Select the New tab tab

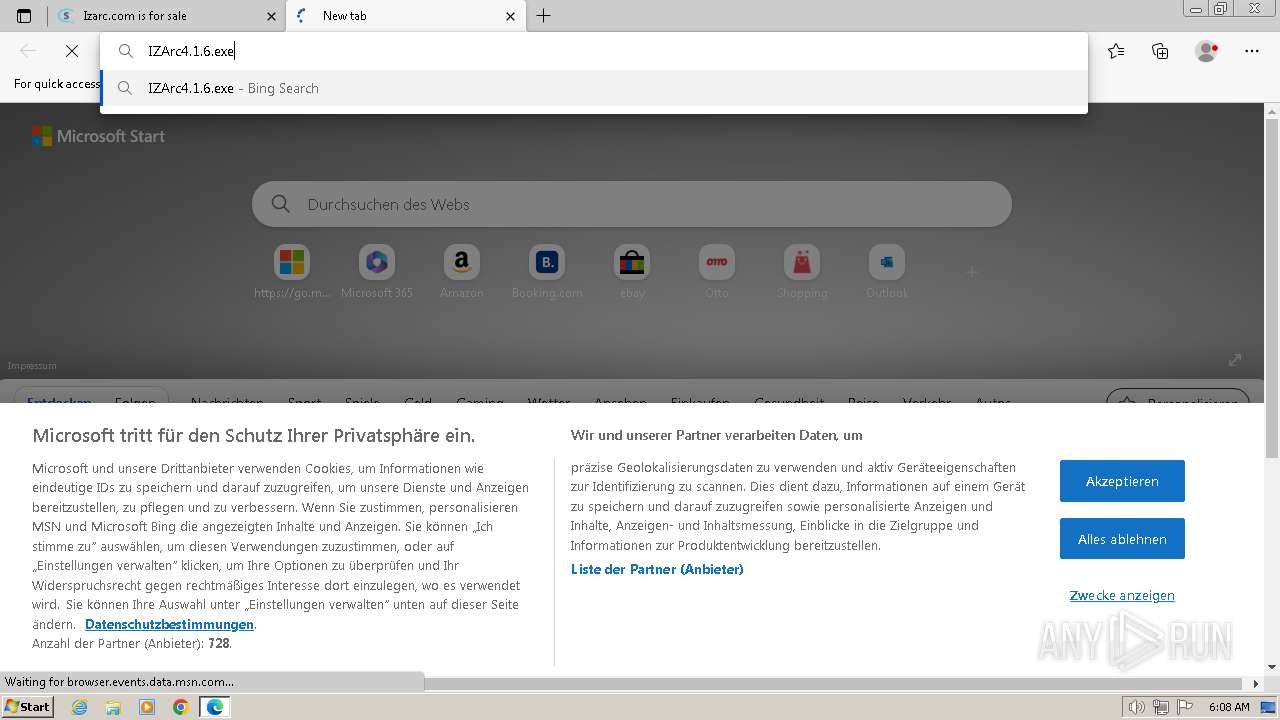coord(407,16)
